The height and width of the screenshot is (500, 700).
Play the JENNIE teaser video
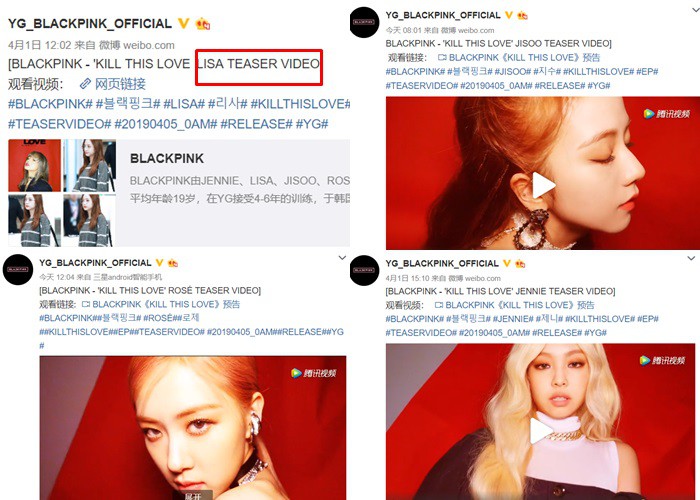click(540, 431)
